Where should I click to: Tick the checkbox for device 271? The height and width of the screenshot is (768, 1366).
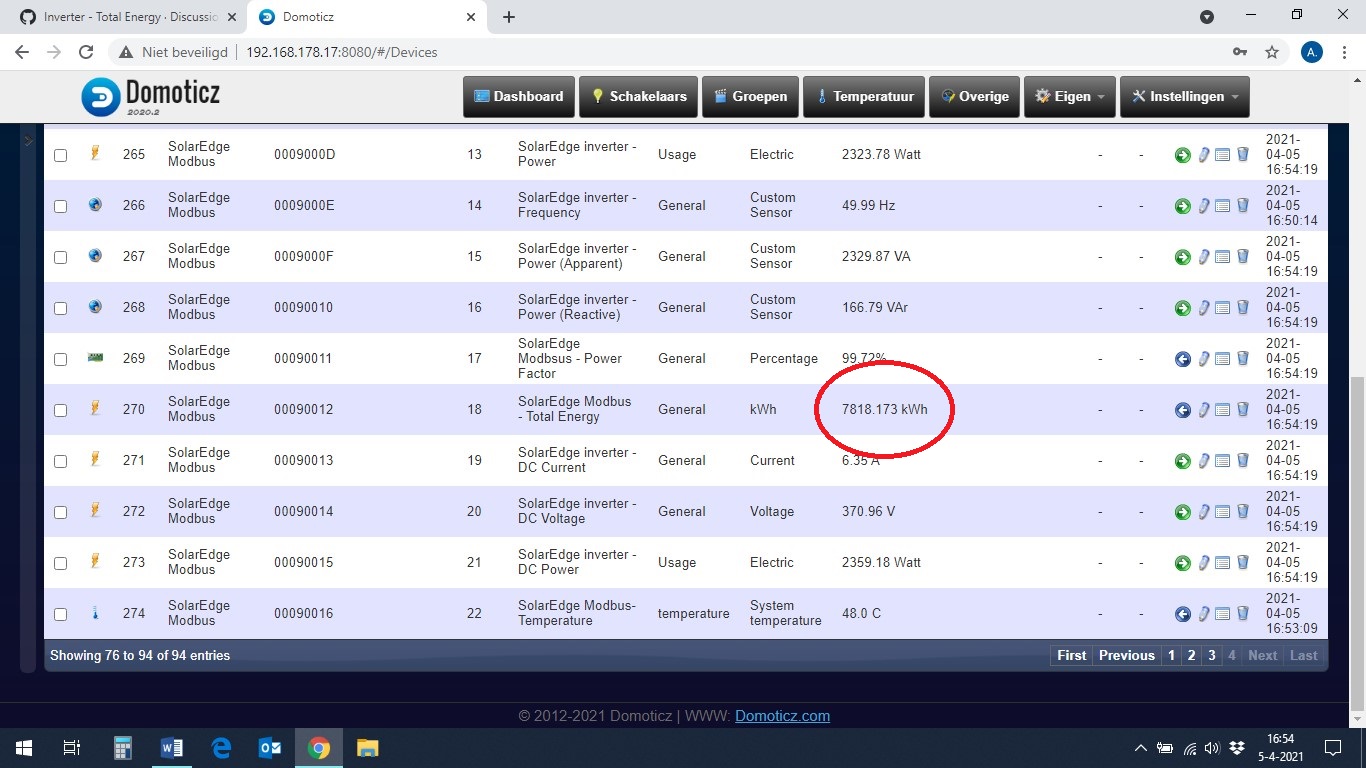tap(61, 461)
